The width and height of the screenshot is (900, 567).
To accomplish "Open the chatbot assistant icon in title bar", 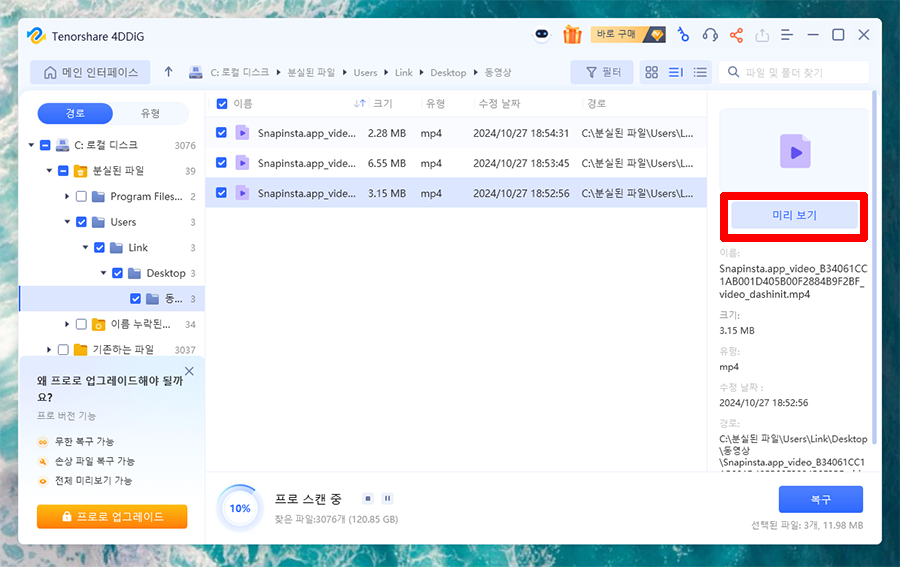I will (x=542, y=35).
